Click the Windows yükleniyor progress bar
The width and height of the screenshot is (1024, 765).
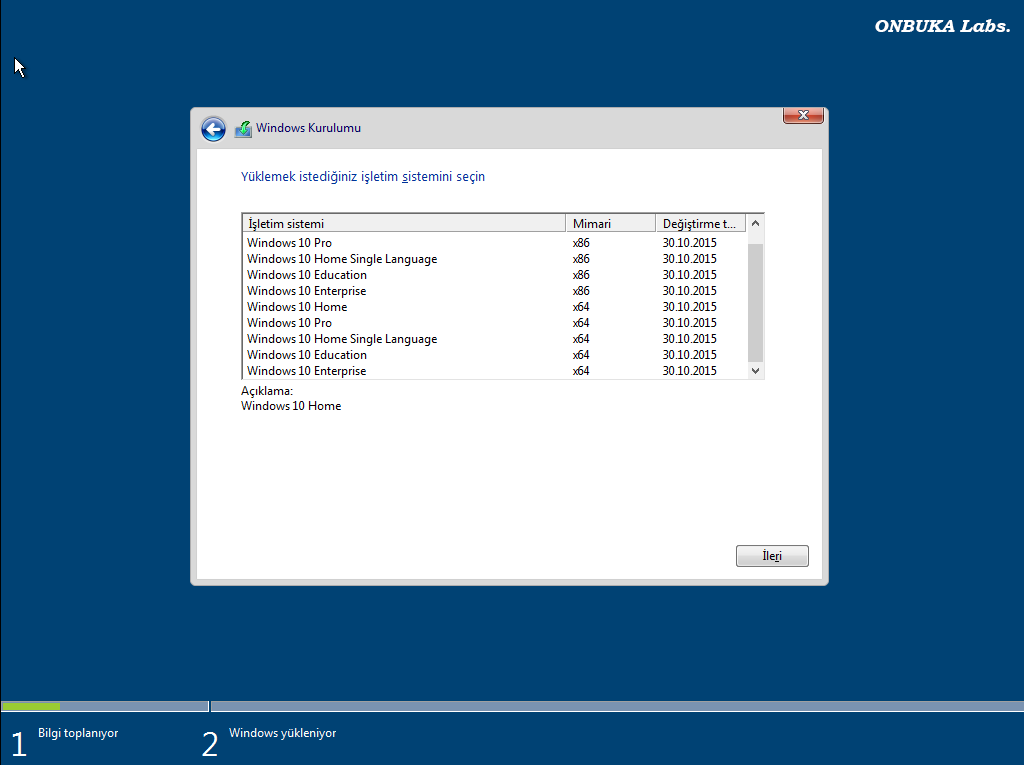pos(617,706)
